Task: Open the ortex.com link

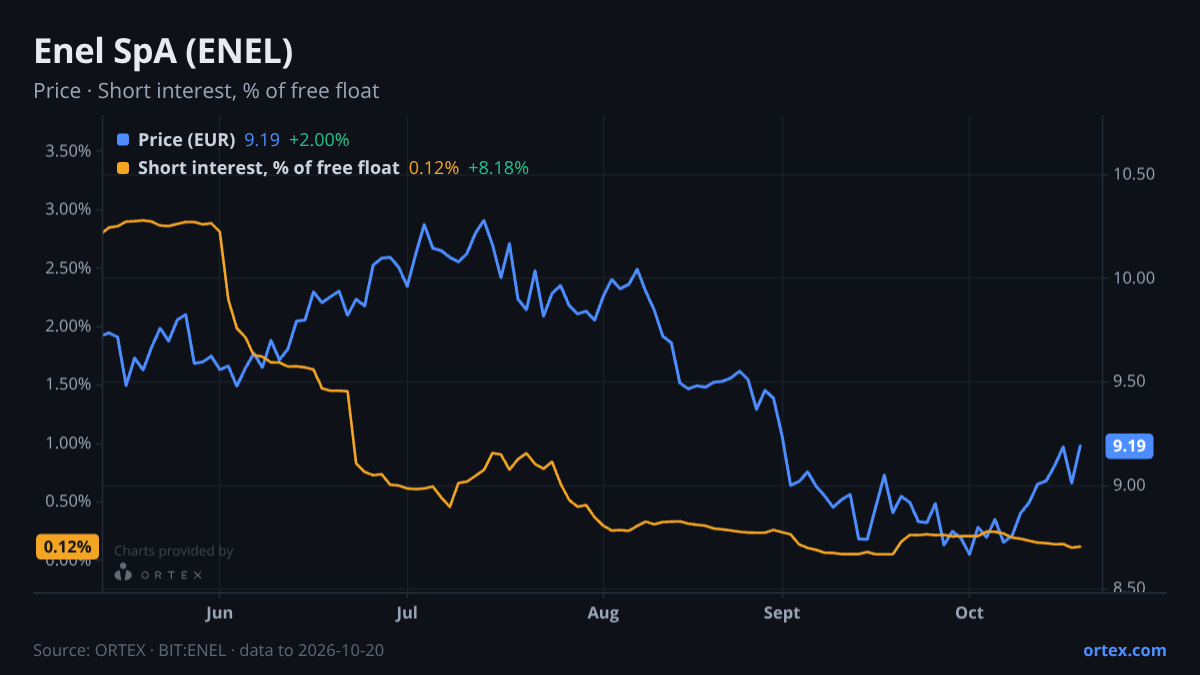Action: pos(1125,650)
